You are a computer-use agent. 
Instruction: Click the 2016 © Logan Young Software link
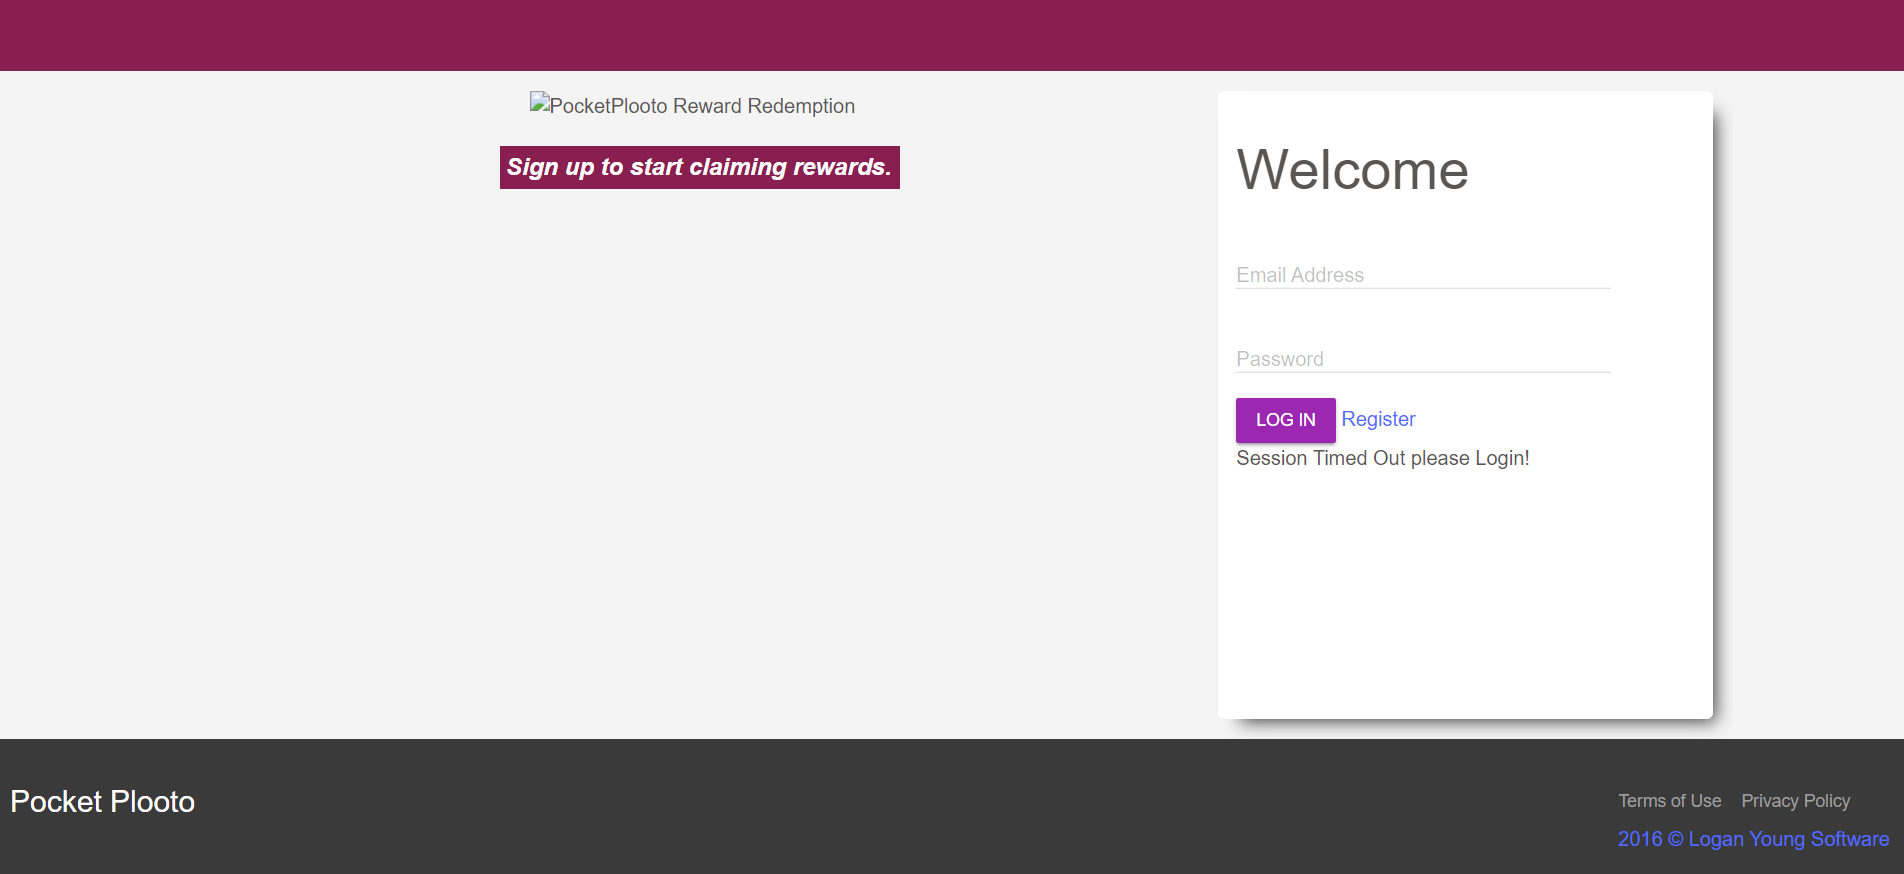[1754, 839]
